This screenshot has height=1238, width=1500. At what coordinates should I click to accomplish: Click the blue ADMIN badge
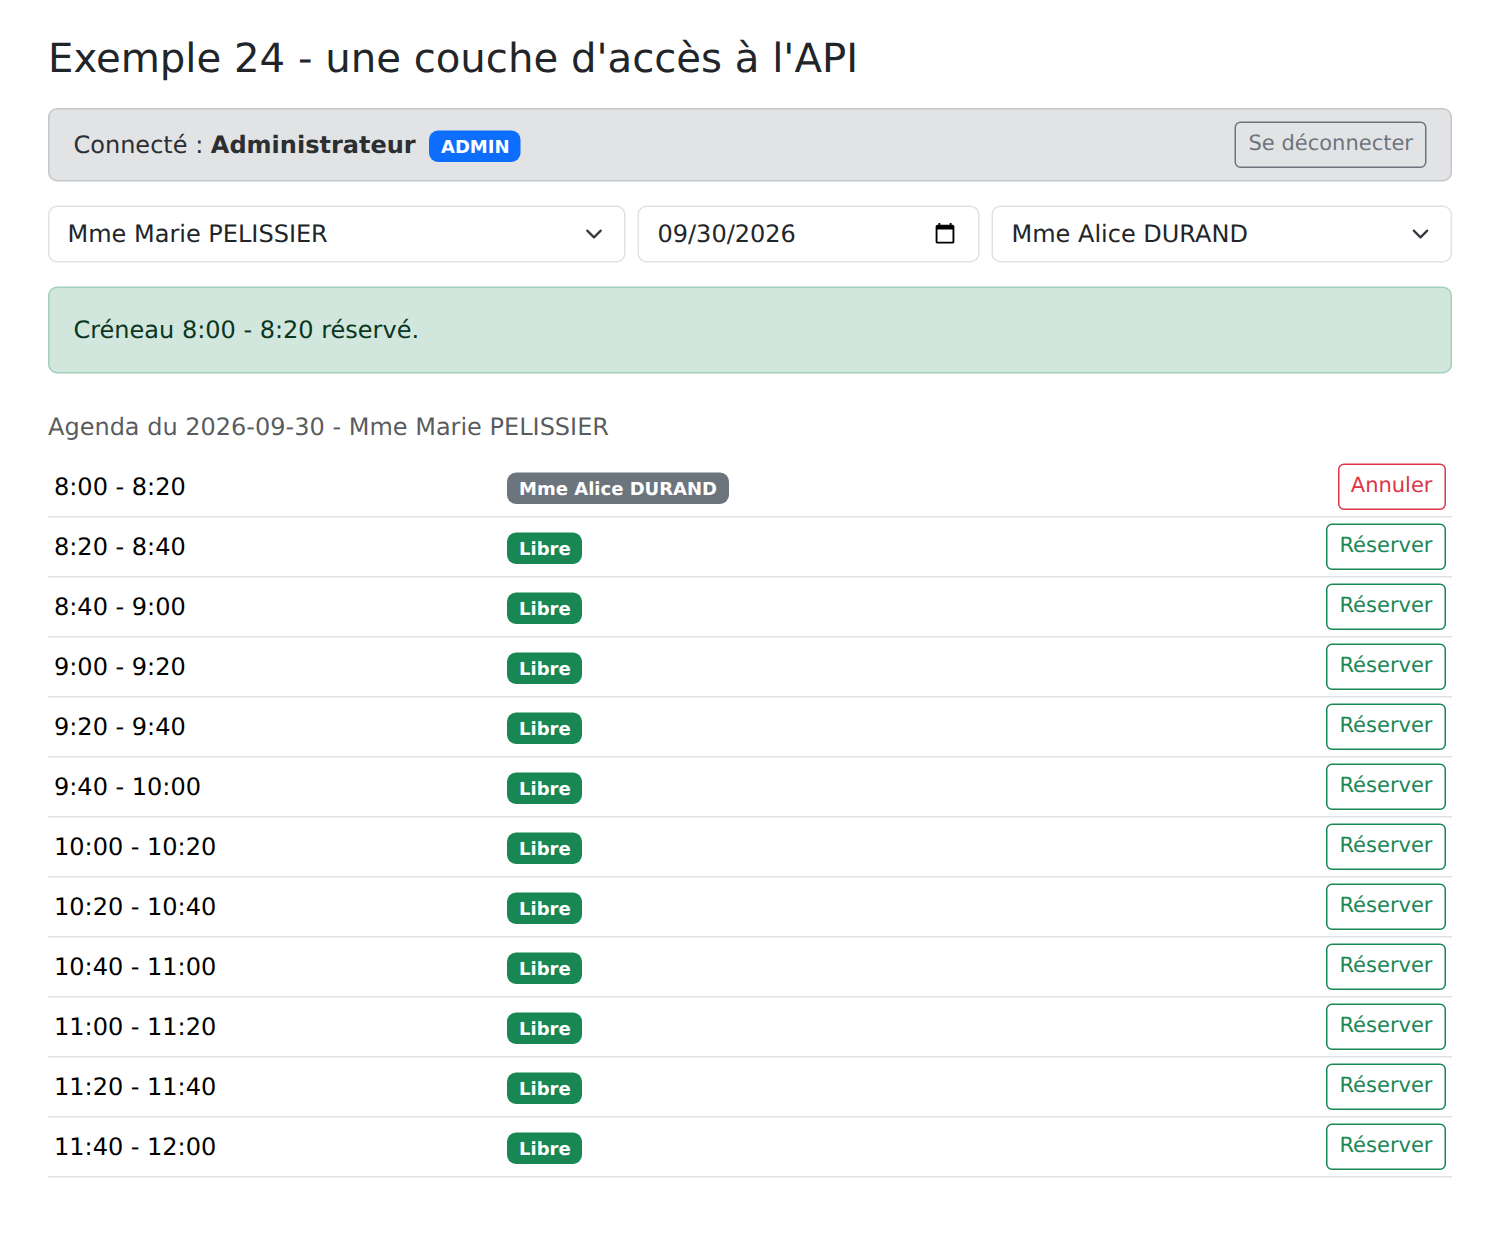(x=474, y=146)
